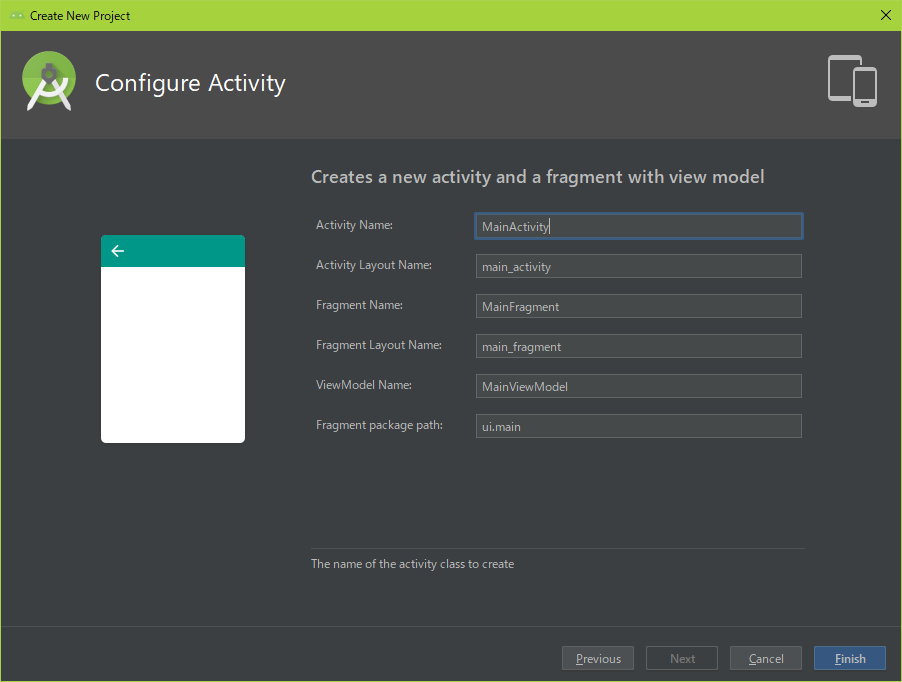Click the Configure Activity heading
902x682 pixels.
point(190,83)
